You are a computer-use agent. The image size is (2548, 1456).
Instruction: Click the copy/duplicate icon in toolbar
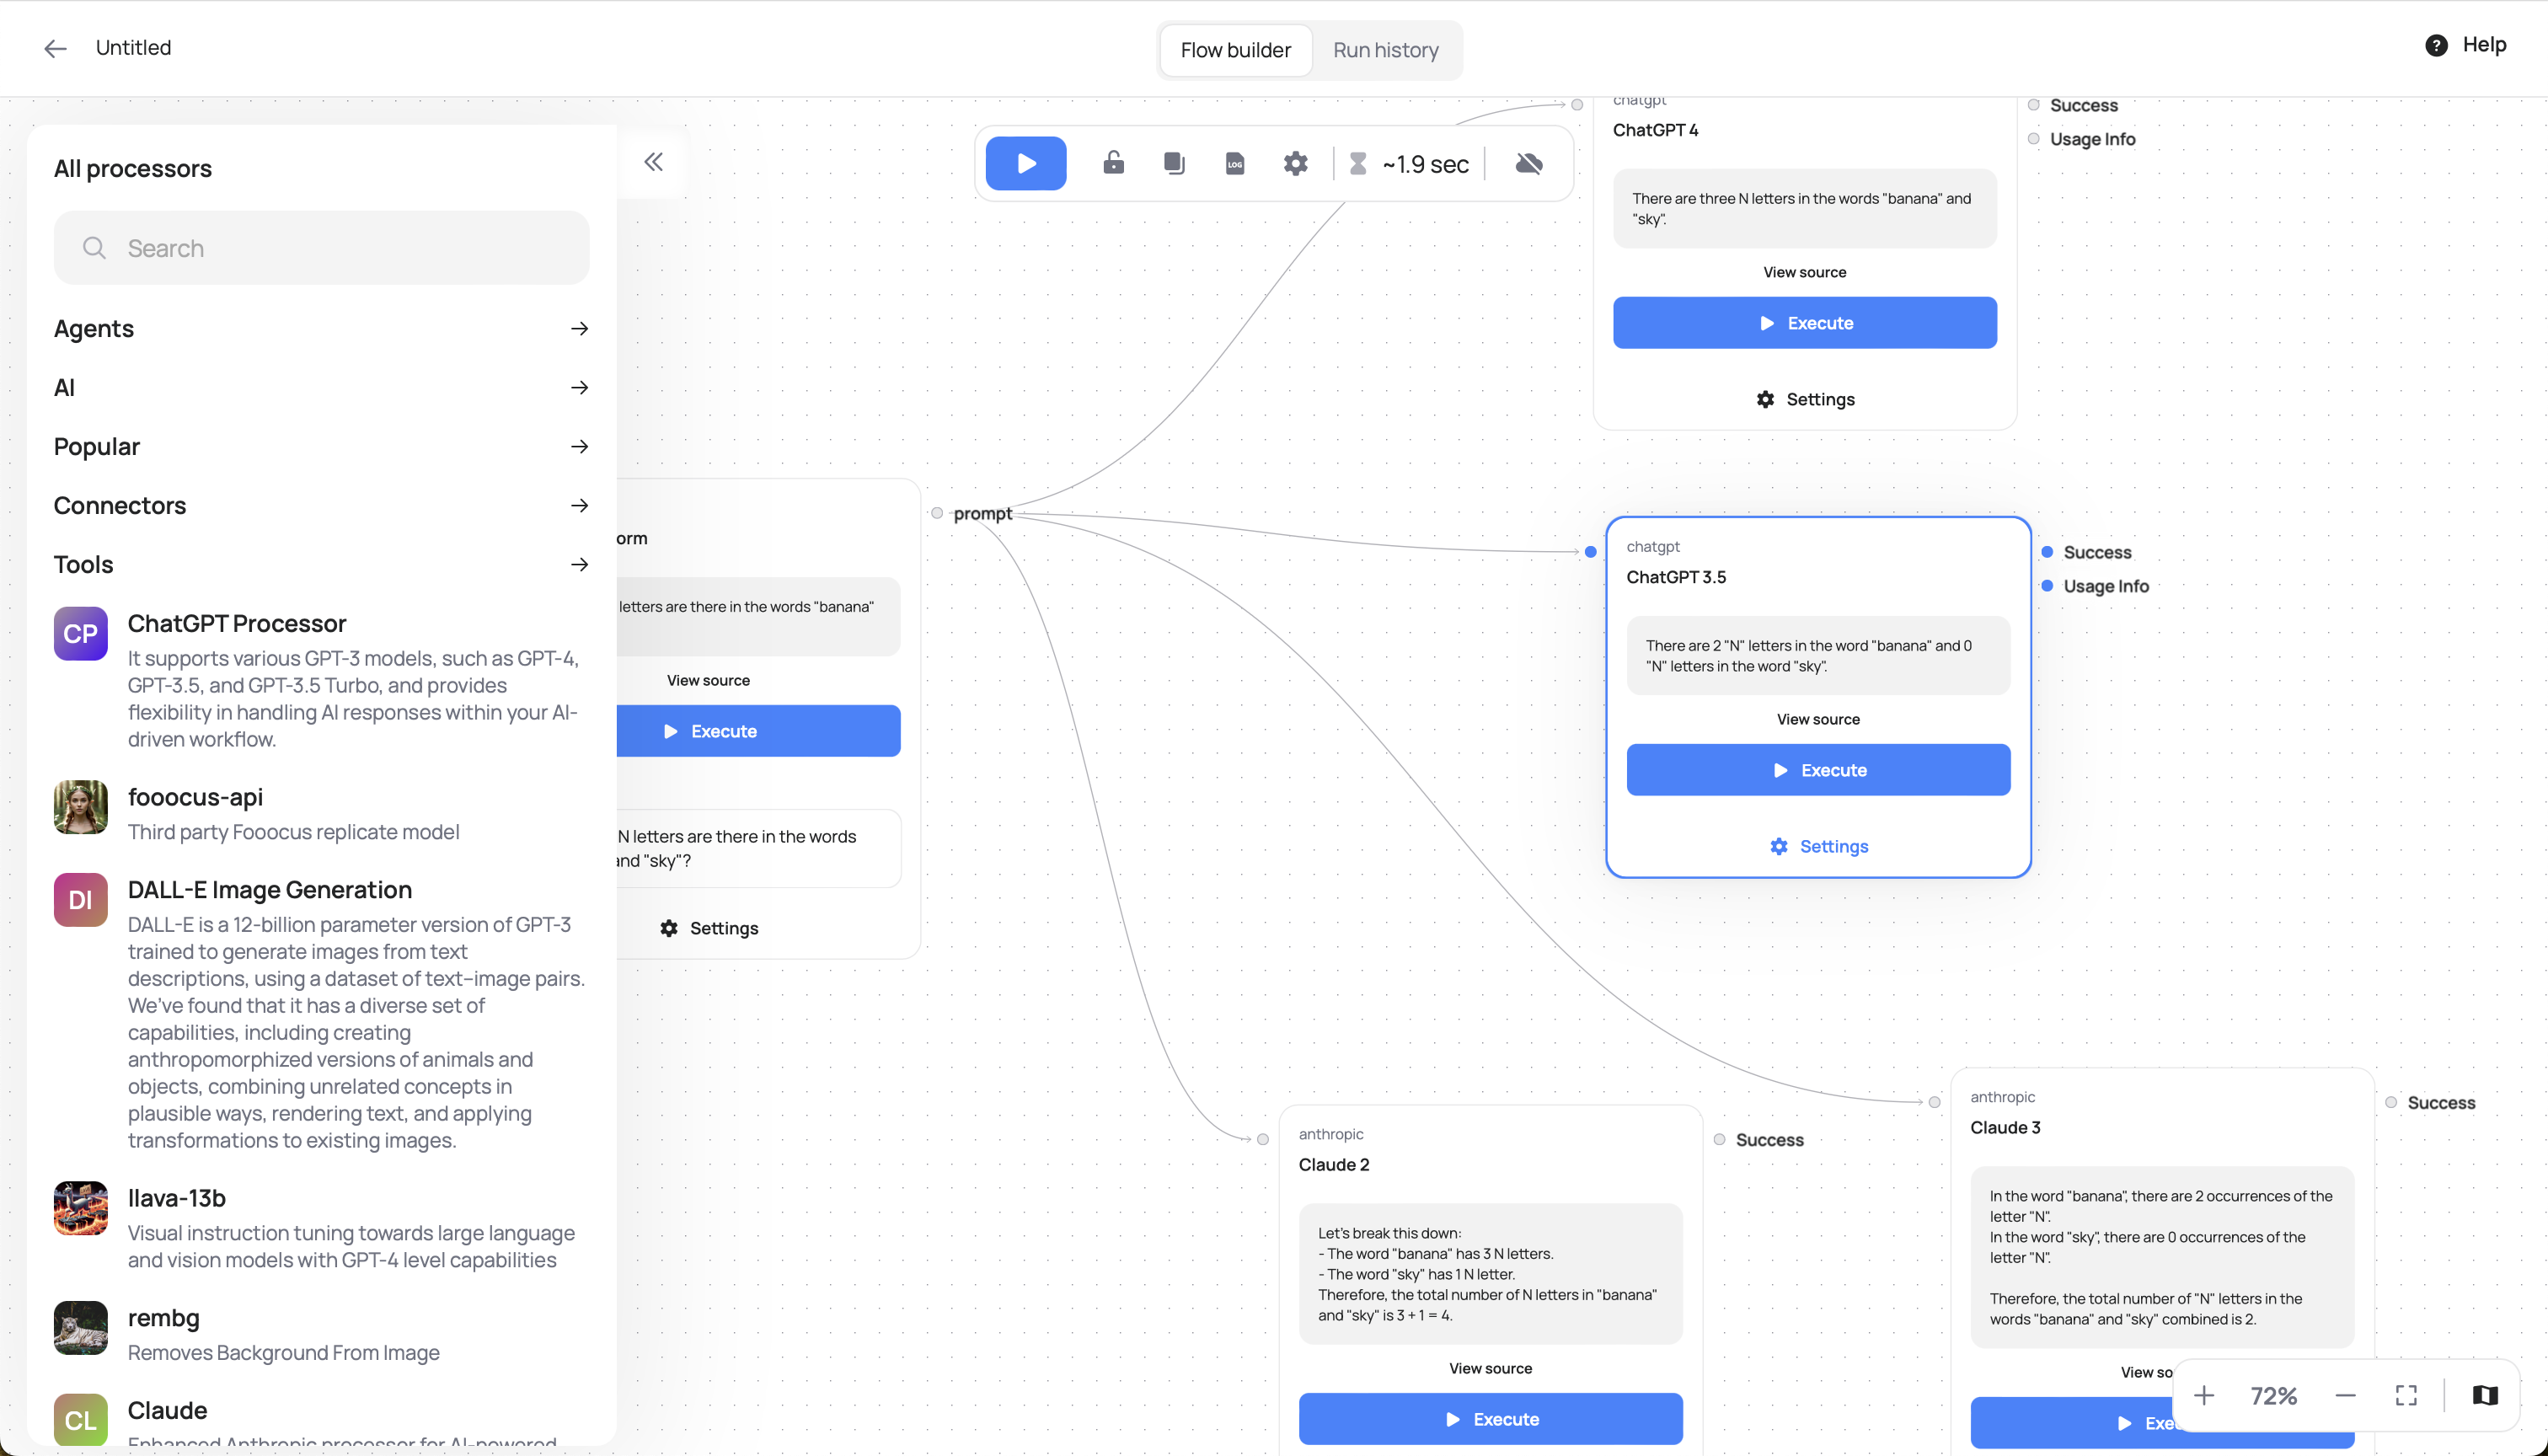[x=1174, y=163]
